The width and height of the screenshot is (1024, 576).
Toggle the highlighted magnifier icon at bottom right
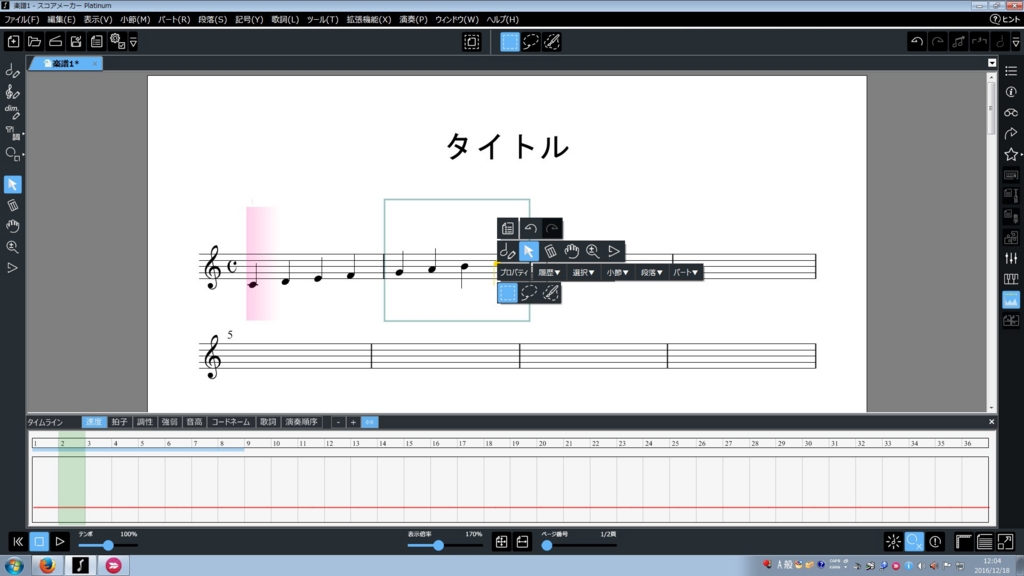[x=914, y=541]
